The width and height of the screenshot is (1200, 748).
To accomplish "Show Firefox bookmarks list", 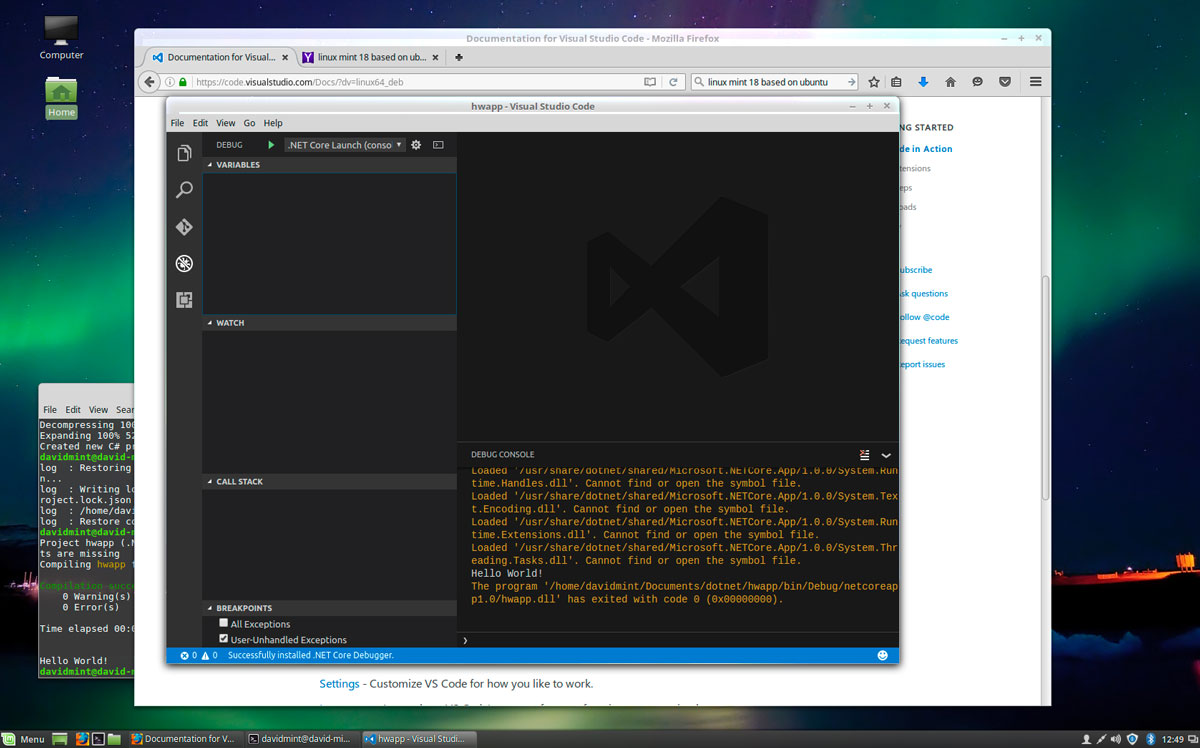I will coord(897,82).
